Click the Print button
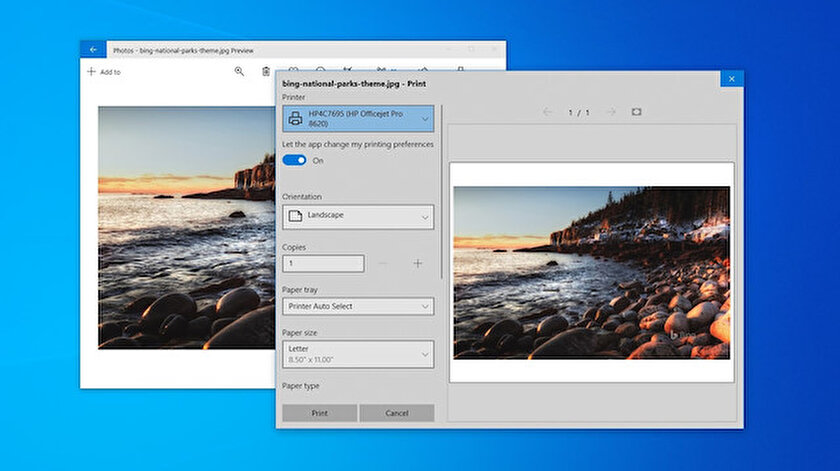840x471 pixels. click(x=319, y=413)
